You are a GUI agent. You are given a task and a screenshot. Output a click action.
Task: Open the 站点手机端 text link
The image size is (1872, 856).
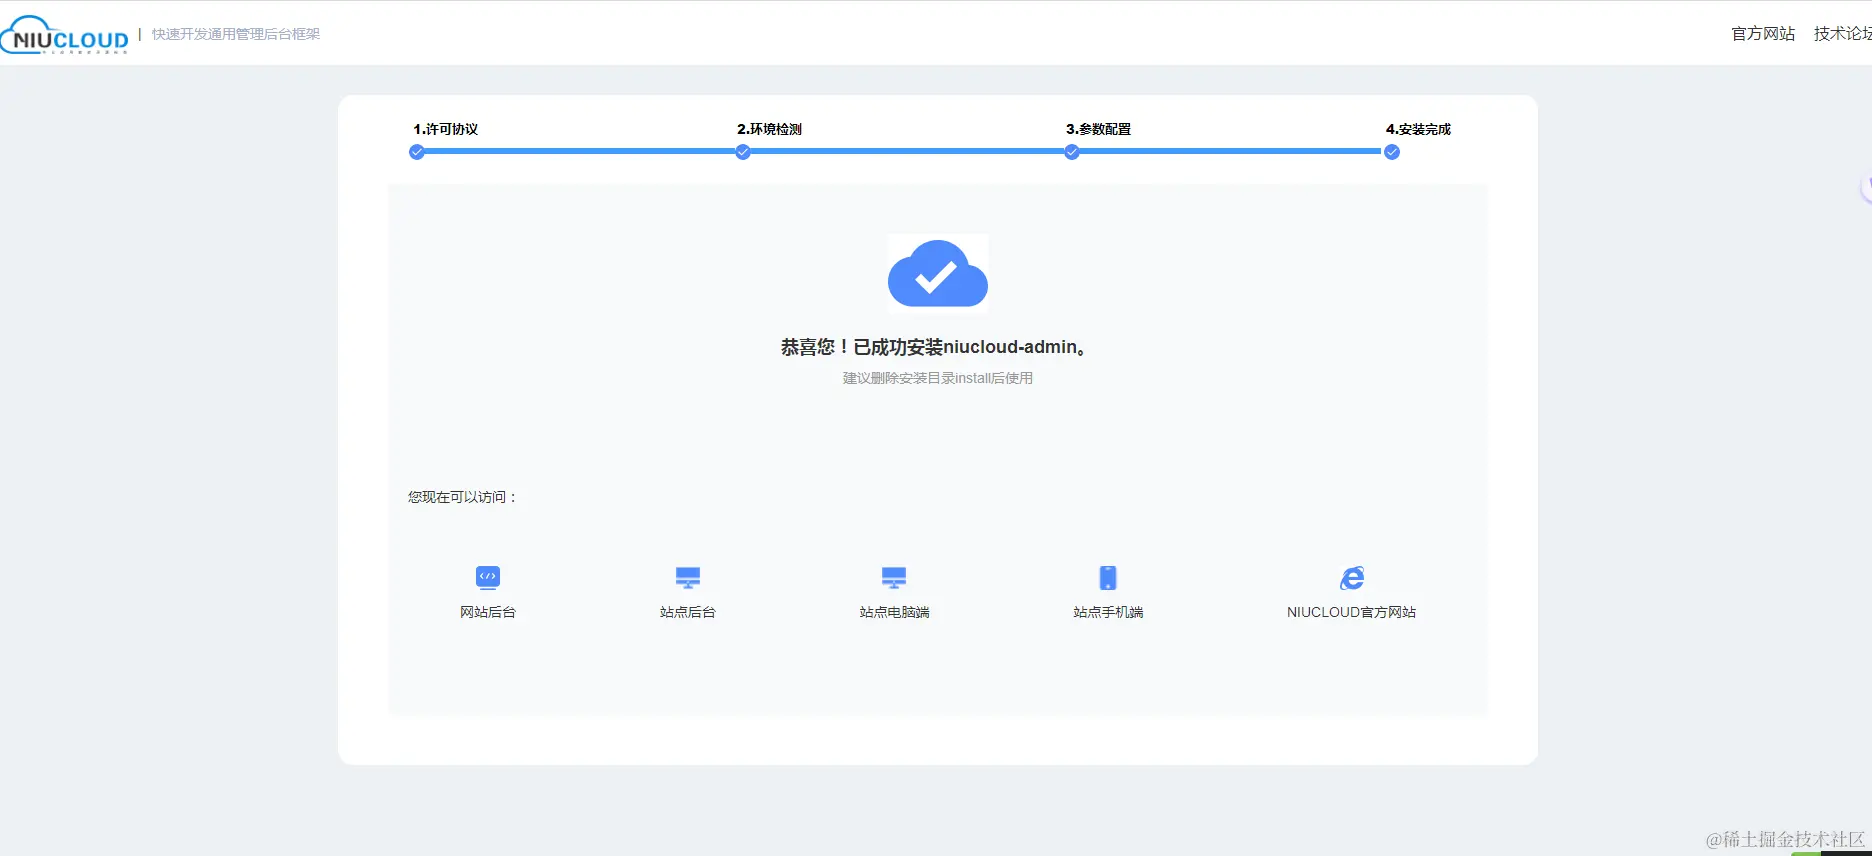(1108, 612)
